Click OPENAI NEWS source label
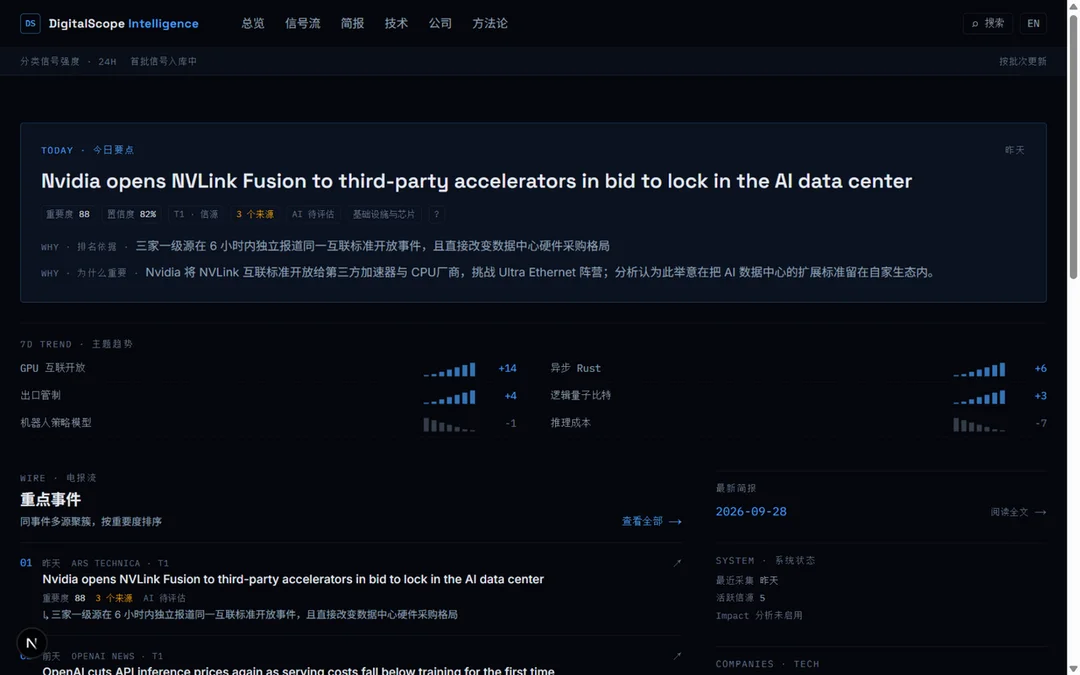The height and width of the screenshot is (675, 1080). tap(103, 656)
